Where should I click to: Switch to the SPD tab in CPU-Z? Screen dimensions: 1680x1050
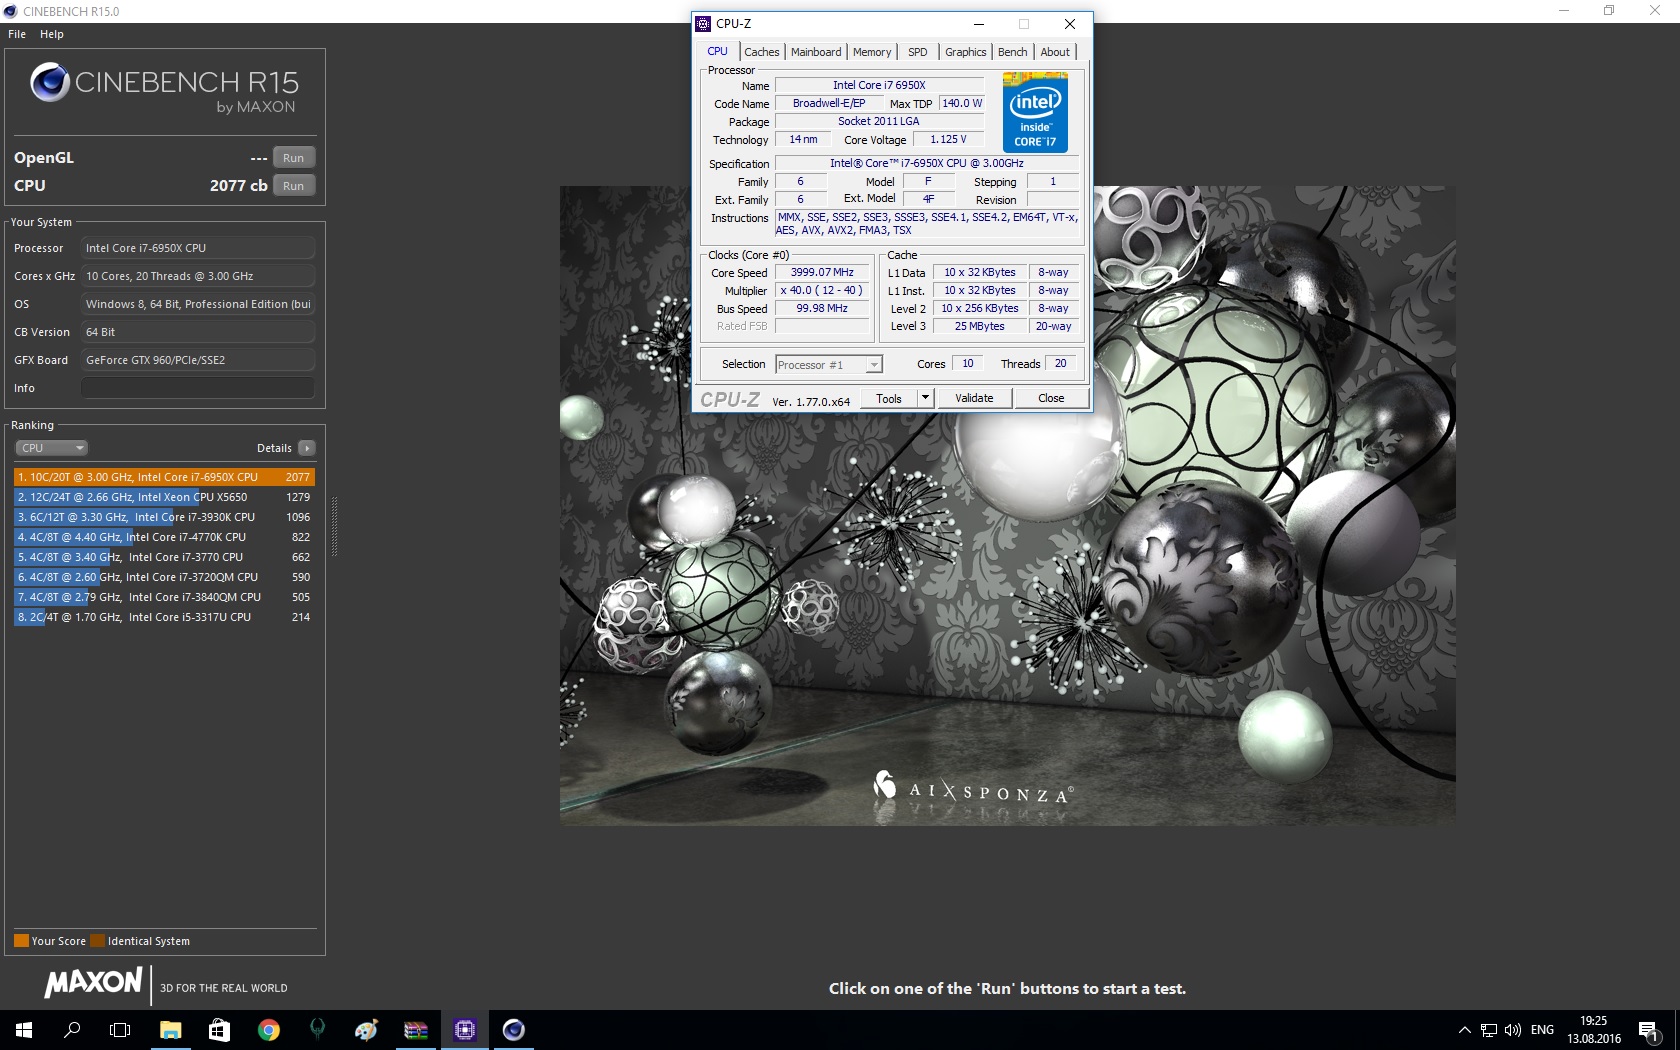[918, 52]
